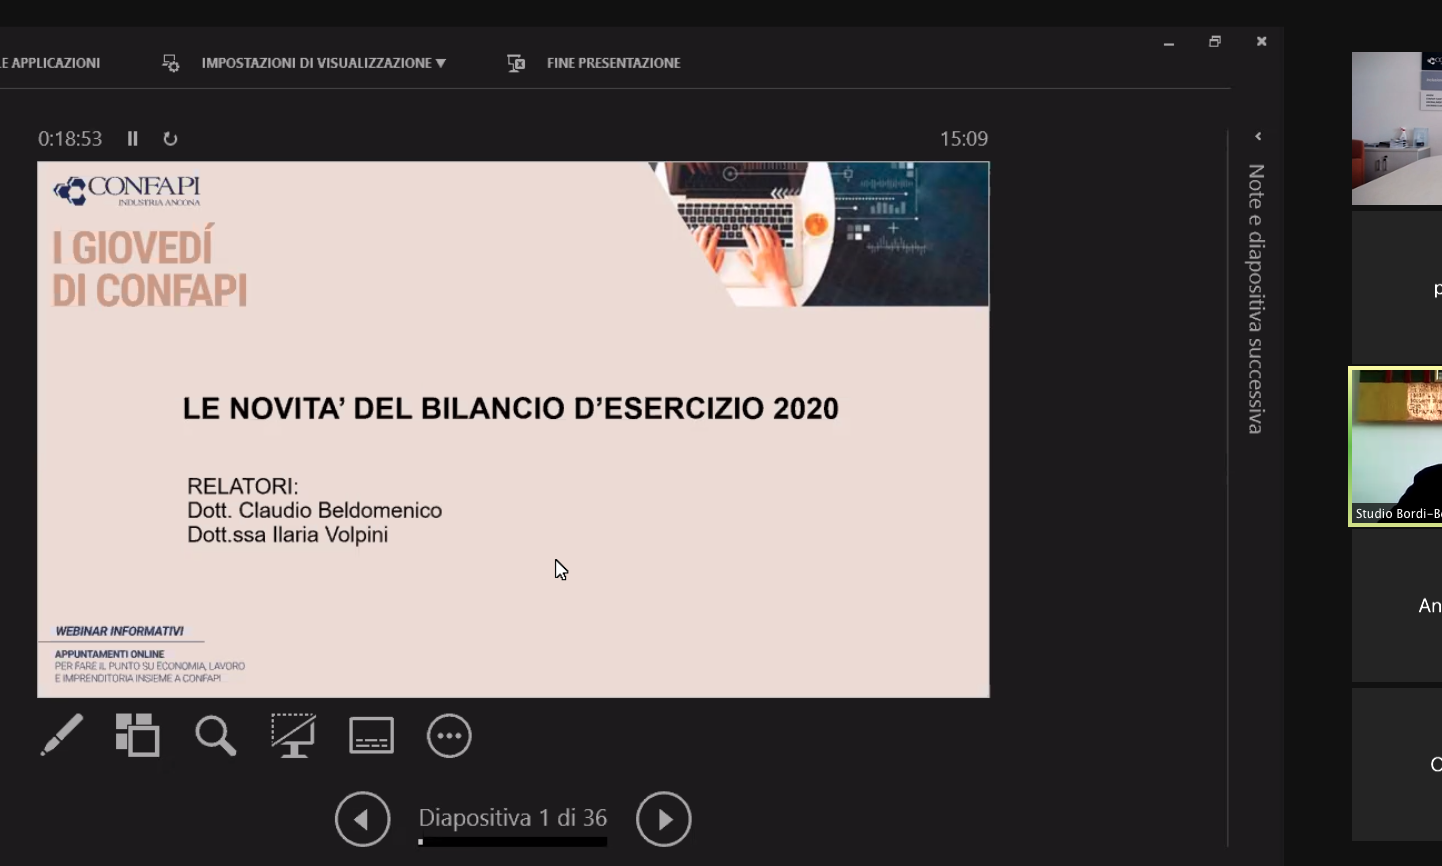Activate the slide zoom magnifier tool
This screenshot has width=1442, height=866.
click(x=215, y=736)
